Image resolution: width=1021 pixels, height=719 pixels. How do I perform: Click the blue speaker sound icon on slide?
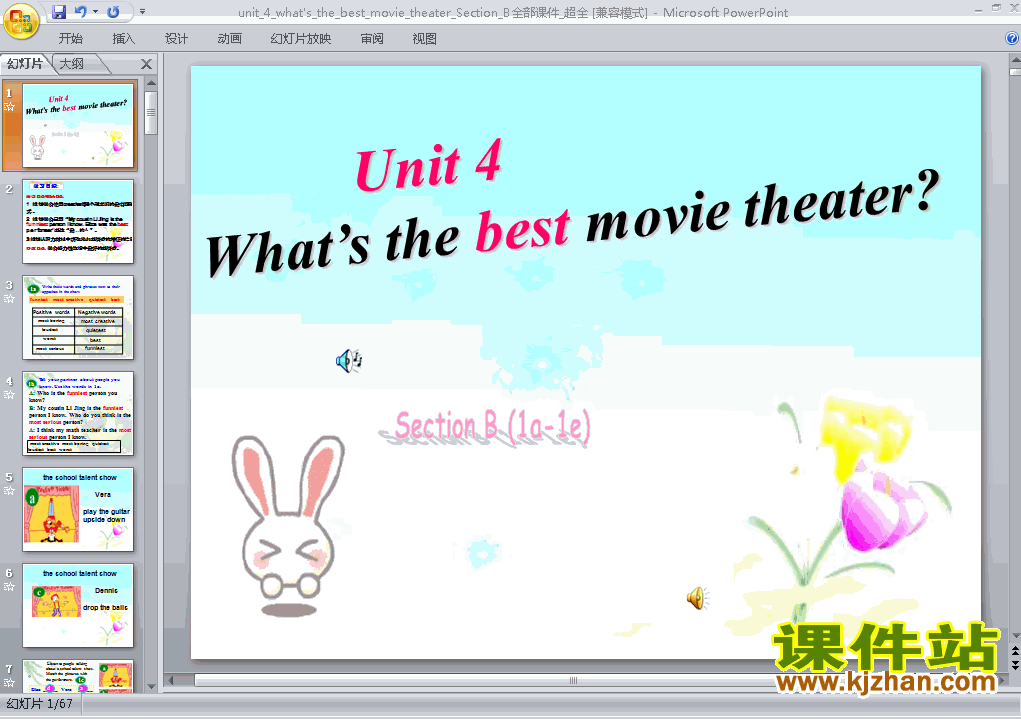pyautogui.click(x=348, y=360)
